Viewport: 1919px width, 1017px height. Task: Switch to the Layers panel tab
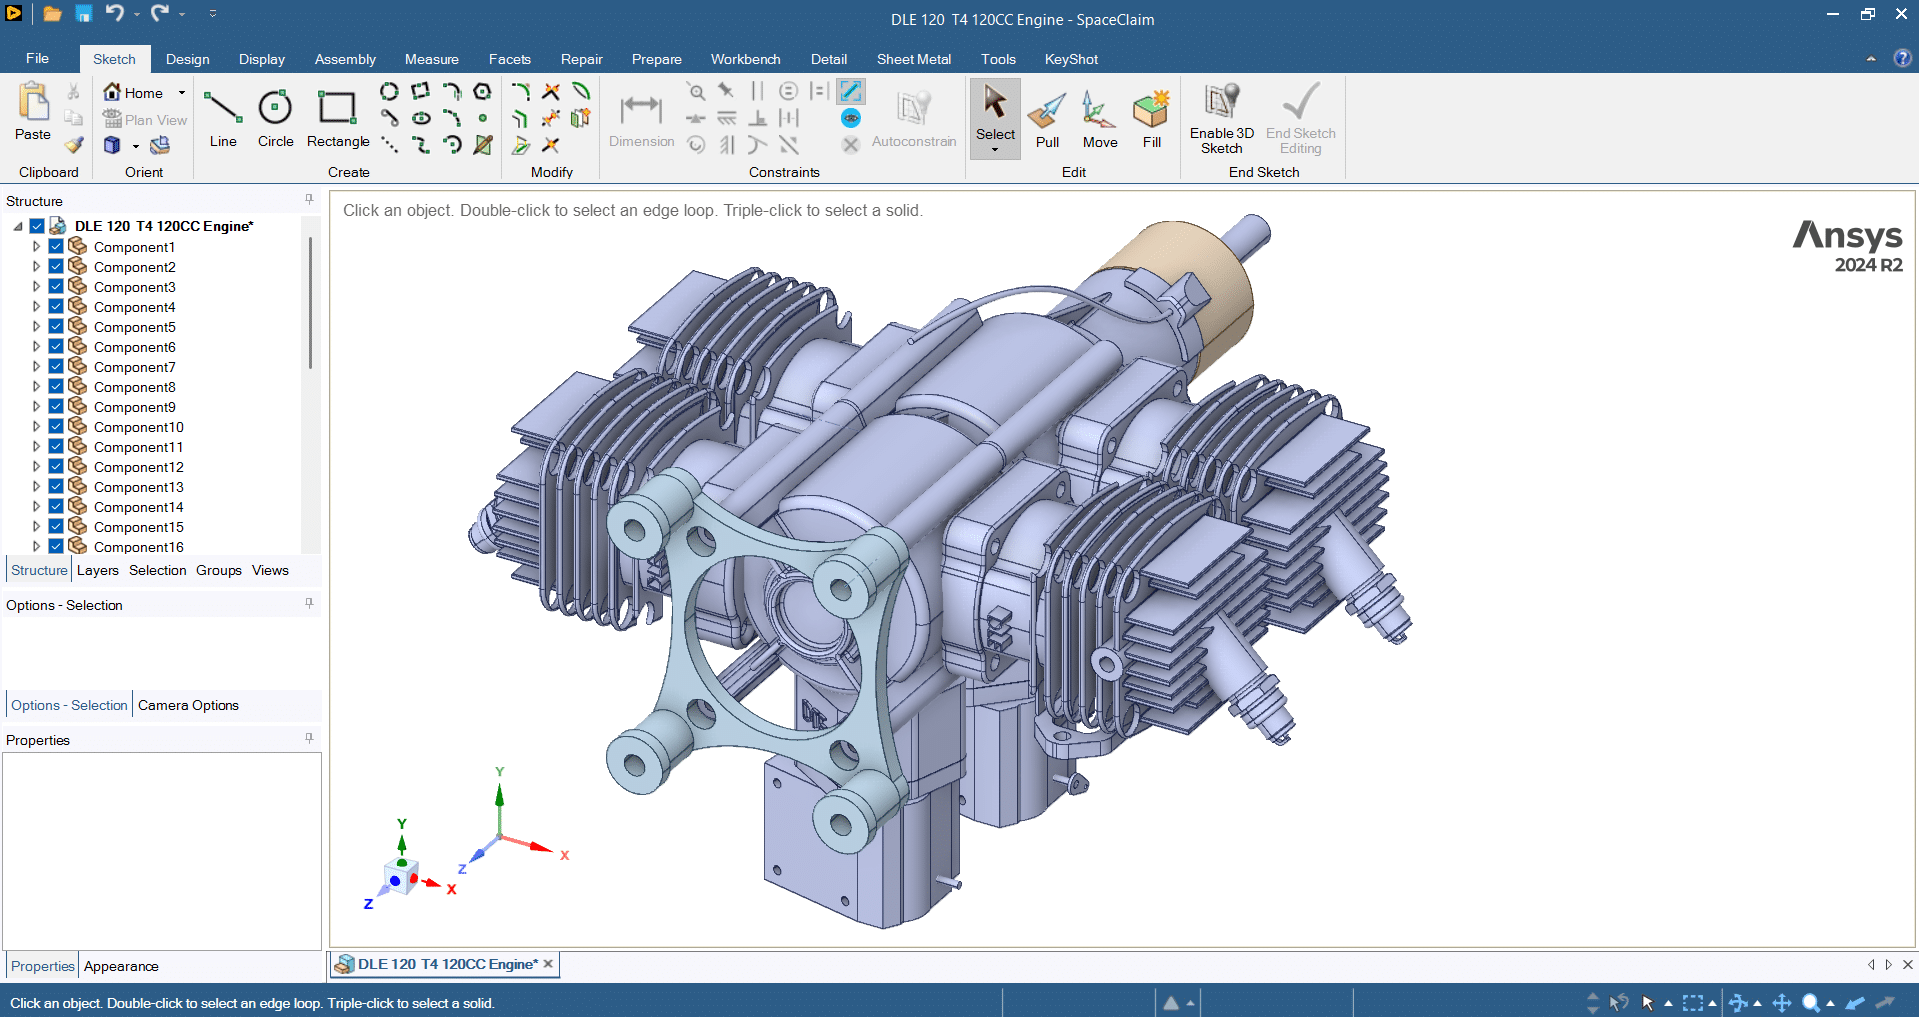97,570
